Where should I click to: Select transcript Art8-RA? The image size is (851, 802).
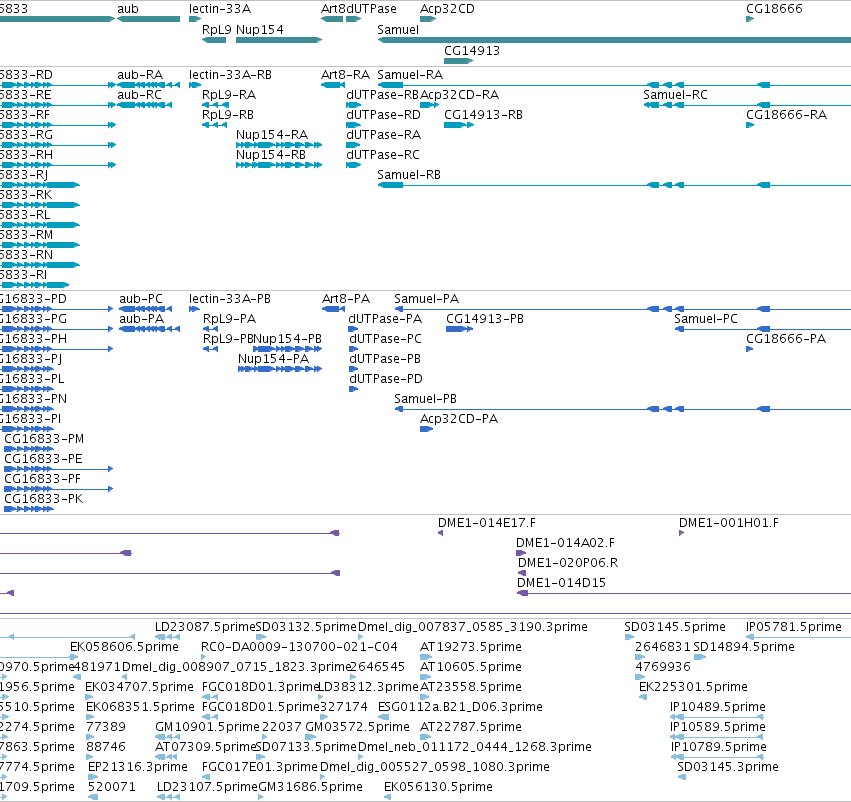tap(345, 74)
